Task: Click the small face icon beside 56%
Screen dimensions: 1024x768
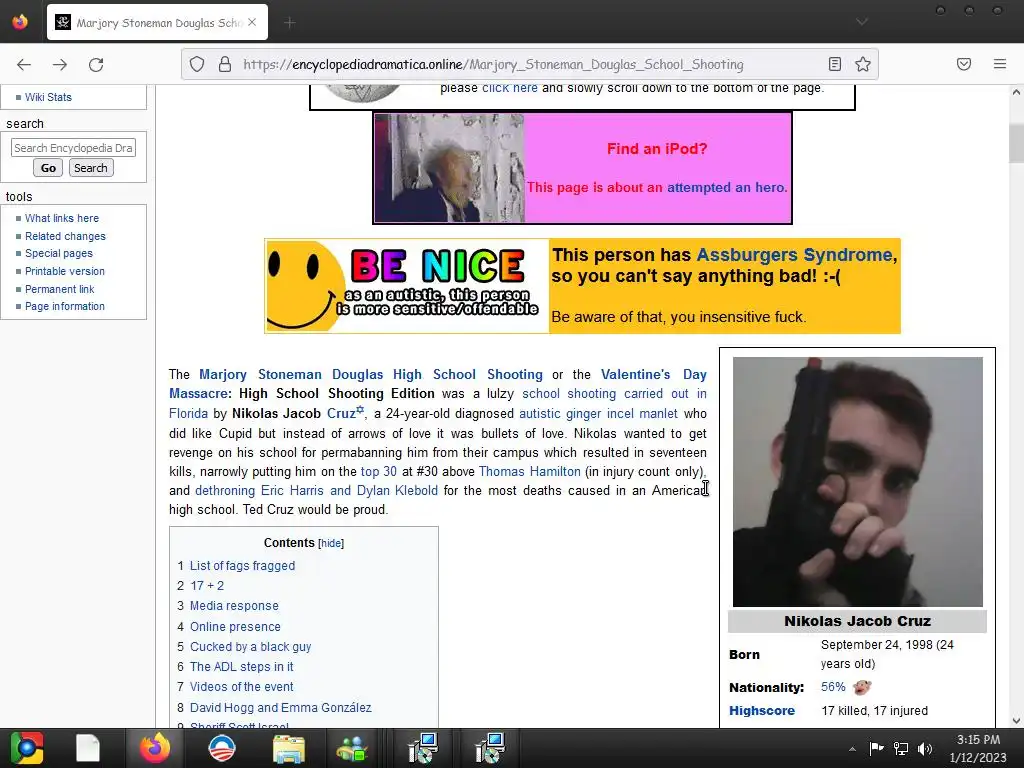Action: click(x=862, y=687)
